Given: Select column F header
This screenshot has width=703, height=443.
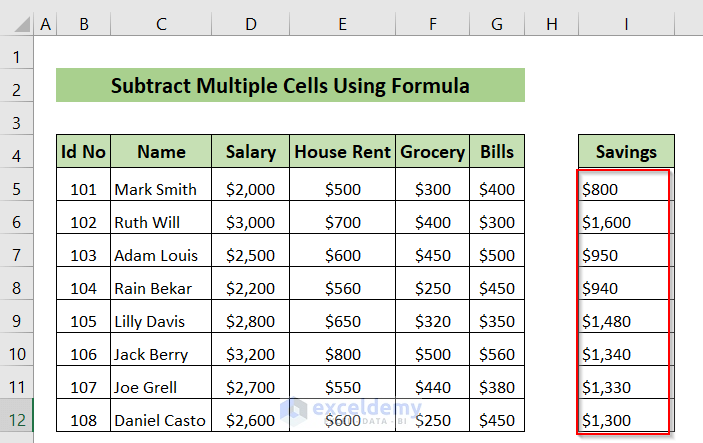Looking at the screenshot, I should pyautogui.click(x=432, y=23).
